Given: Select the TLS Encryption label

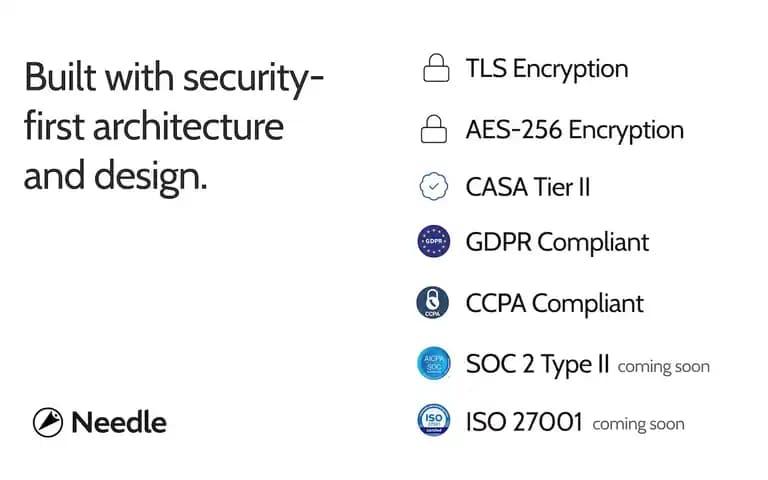Looking at the screenshot, I should coord(547,69).
